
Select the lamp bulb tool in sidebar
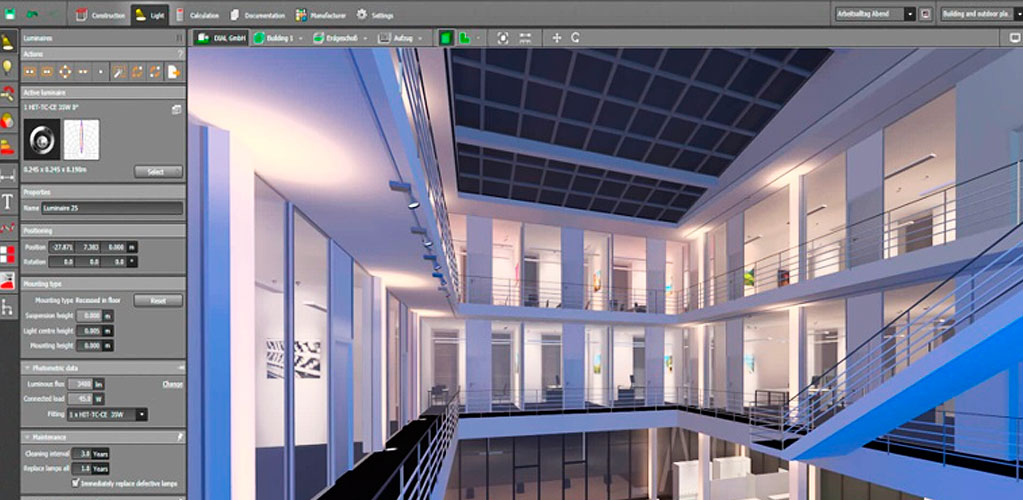point(8,68)
